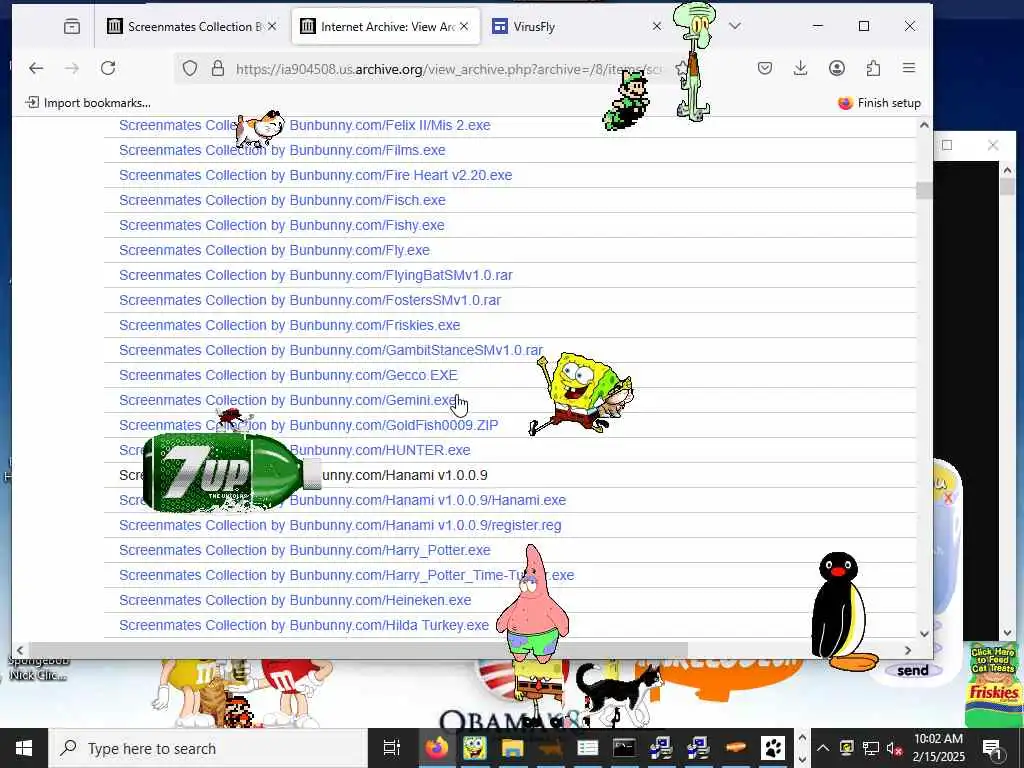
Task: Open File Explorer from the taskbar
Action: [x=513, y=748]
